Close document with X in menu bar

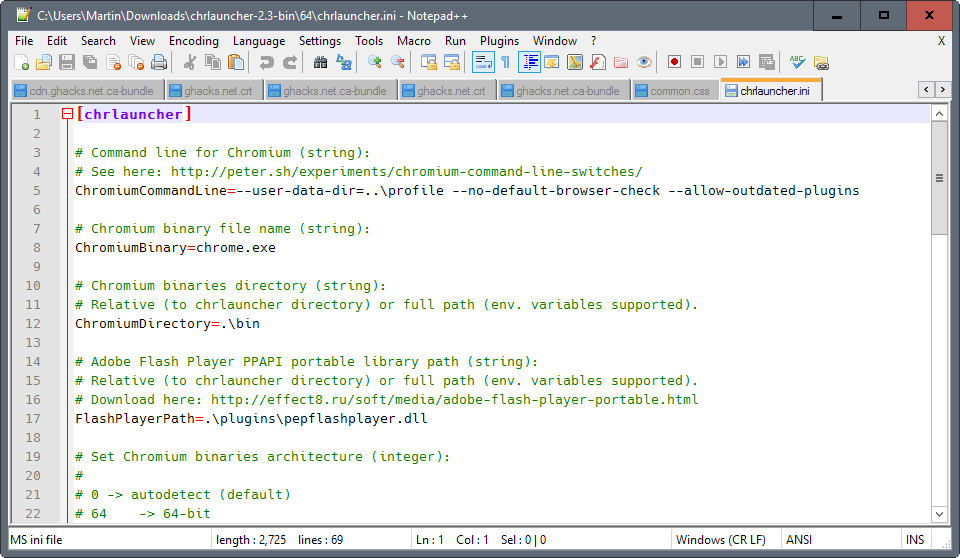point(941,41)
